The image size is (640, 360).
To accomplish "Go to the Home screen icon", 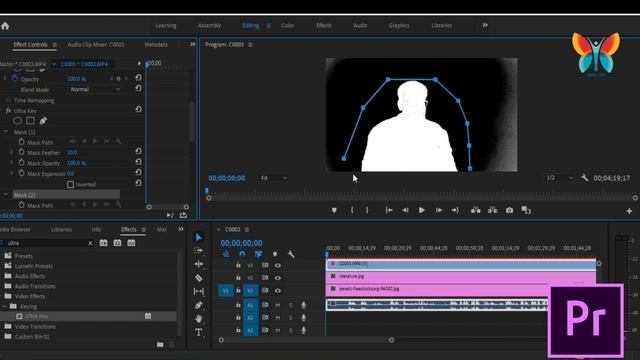I will pos(5,26).
